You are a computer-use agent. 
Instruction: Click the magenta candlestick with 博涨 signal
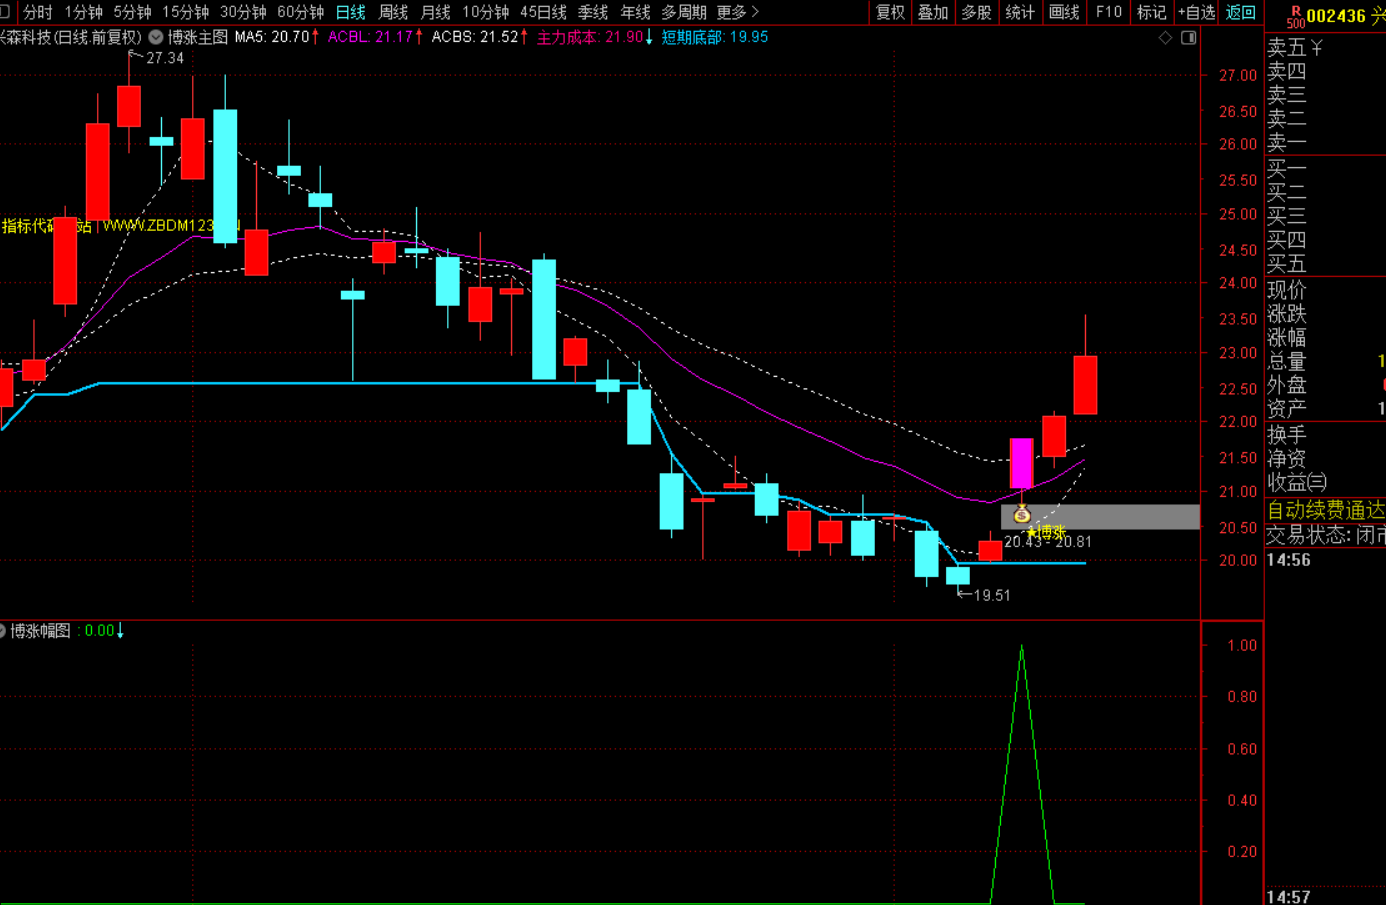pos(1021,463)
